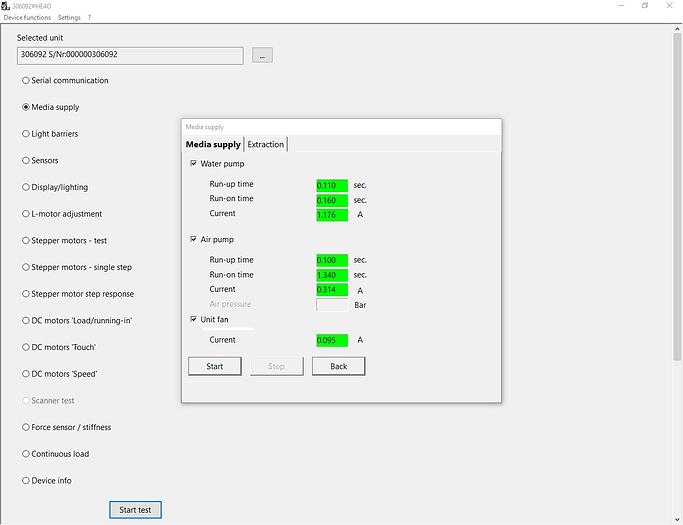Disable the Unit fan checkbox

point(193,320)
